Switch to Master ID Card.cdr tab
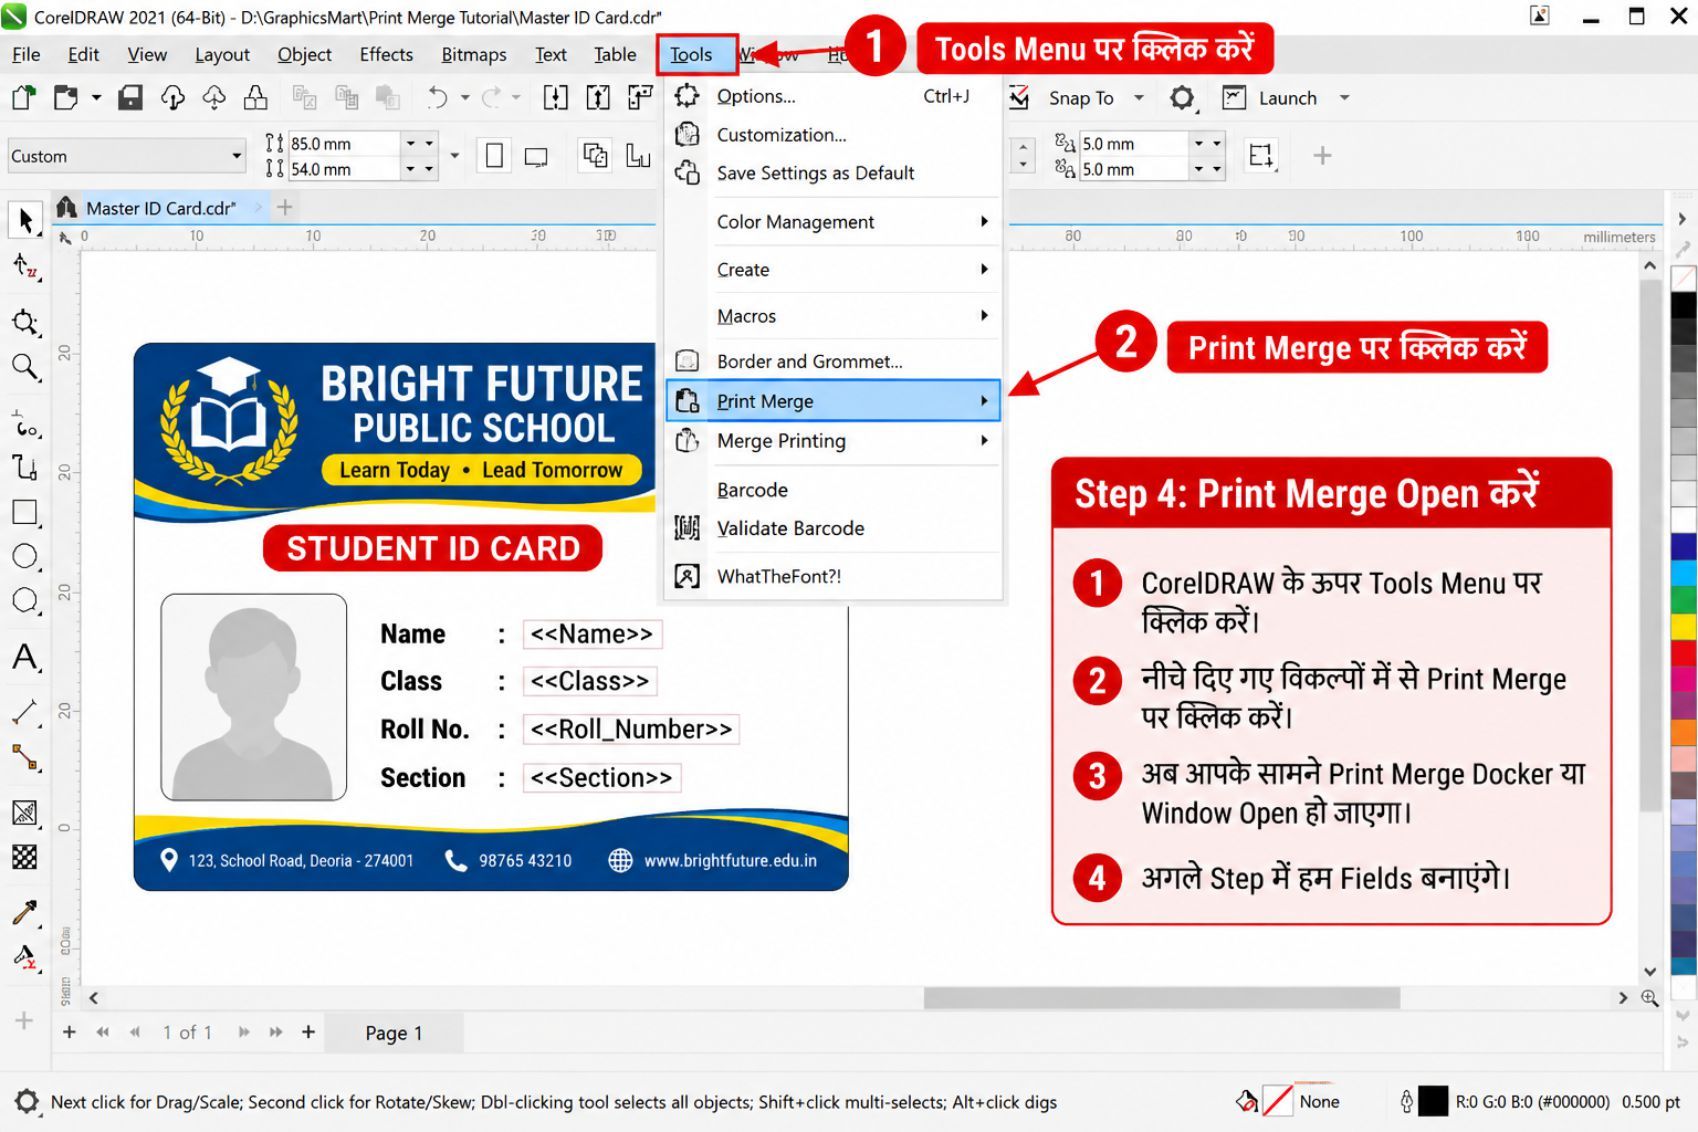Viewport: 1698px width, 1132px height. (x=161, y=208)
